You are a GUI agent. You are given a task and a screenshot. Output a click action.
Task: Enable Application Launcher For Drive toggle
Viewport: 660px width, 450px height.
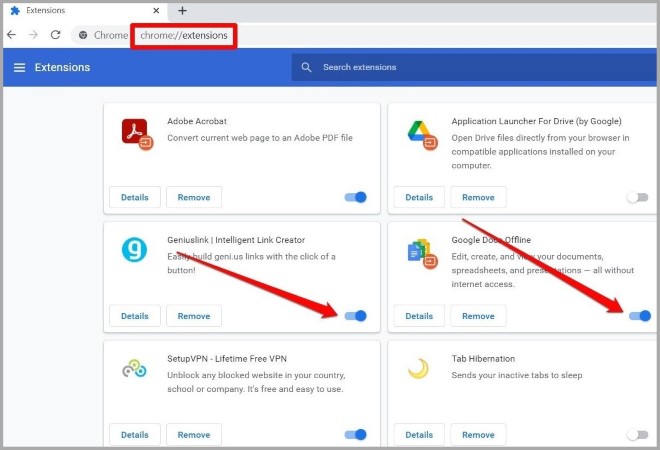click(637, 197)
